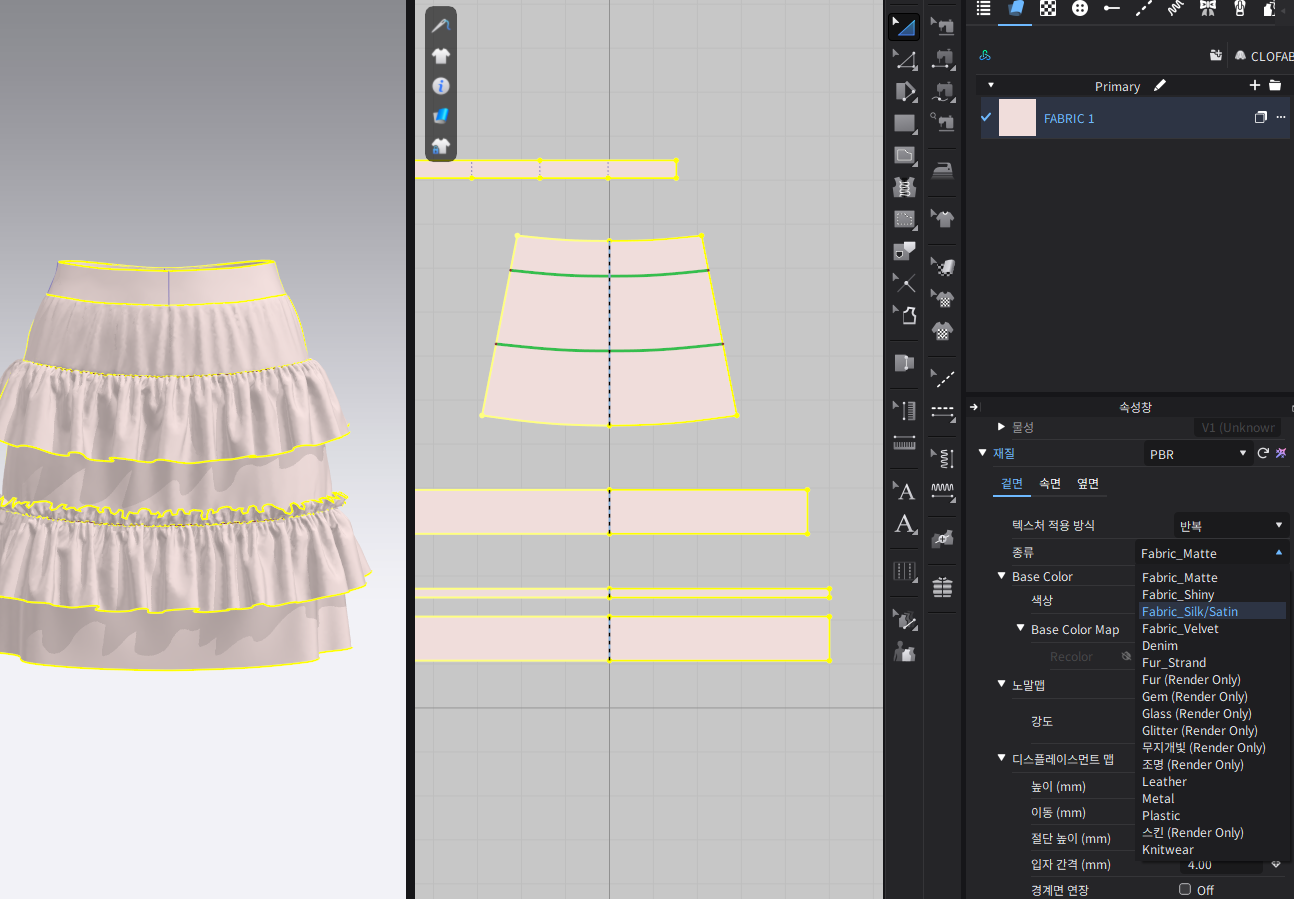Screen dimensions: 1294x899
Task: Click the refresh icon beside PBR dropdown
Action: coord(1263,453)
